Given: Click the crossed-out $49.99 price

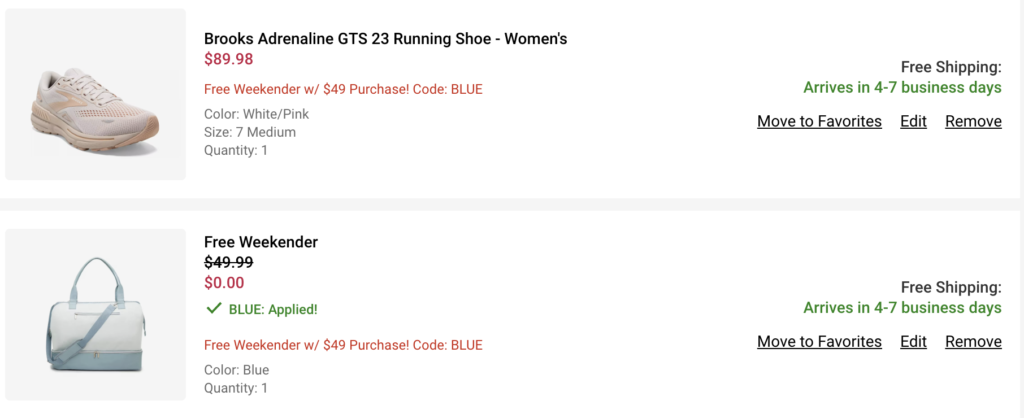Looking at the screenshot, I should click(228, 263).
